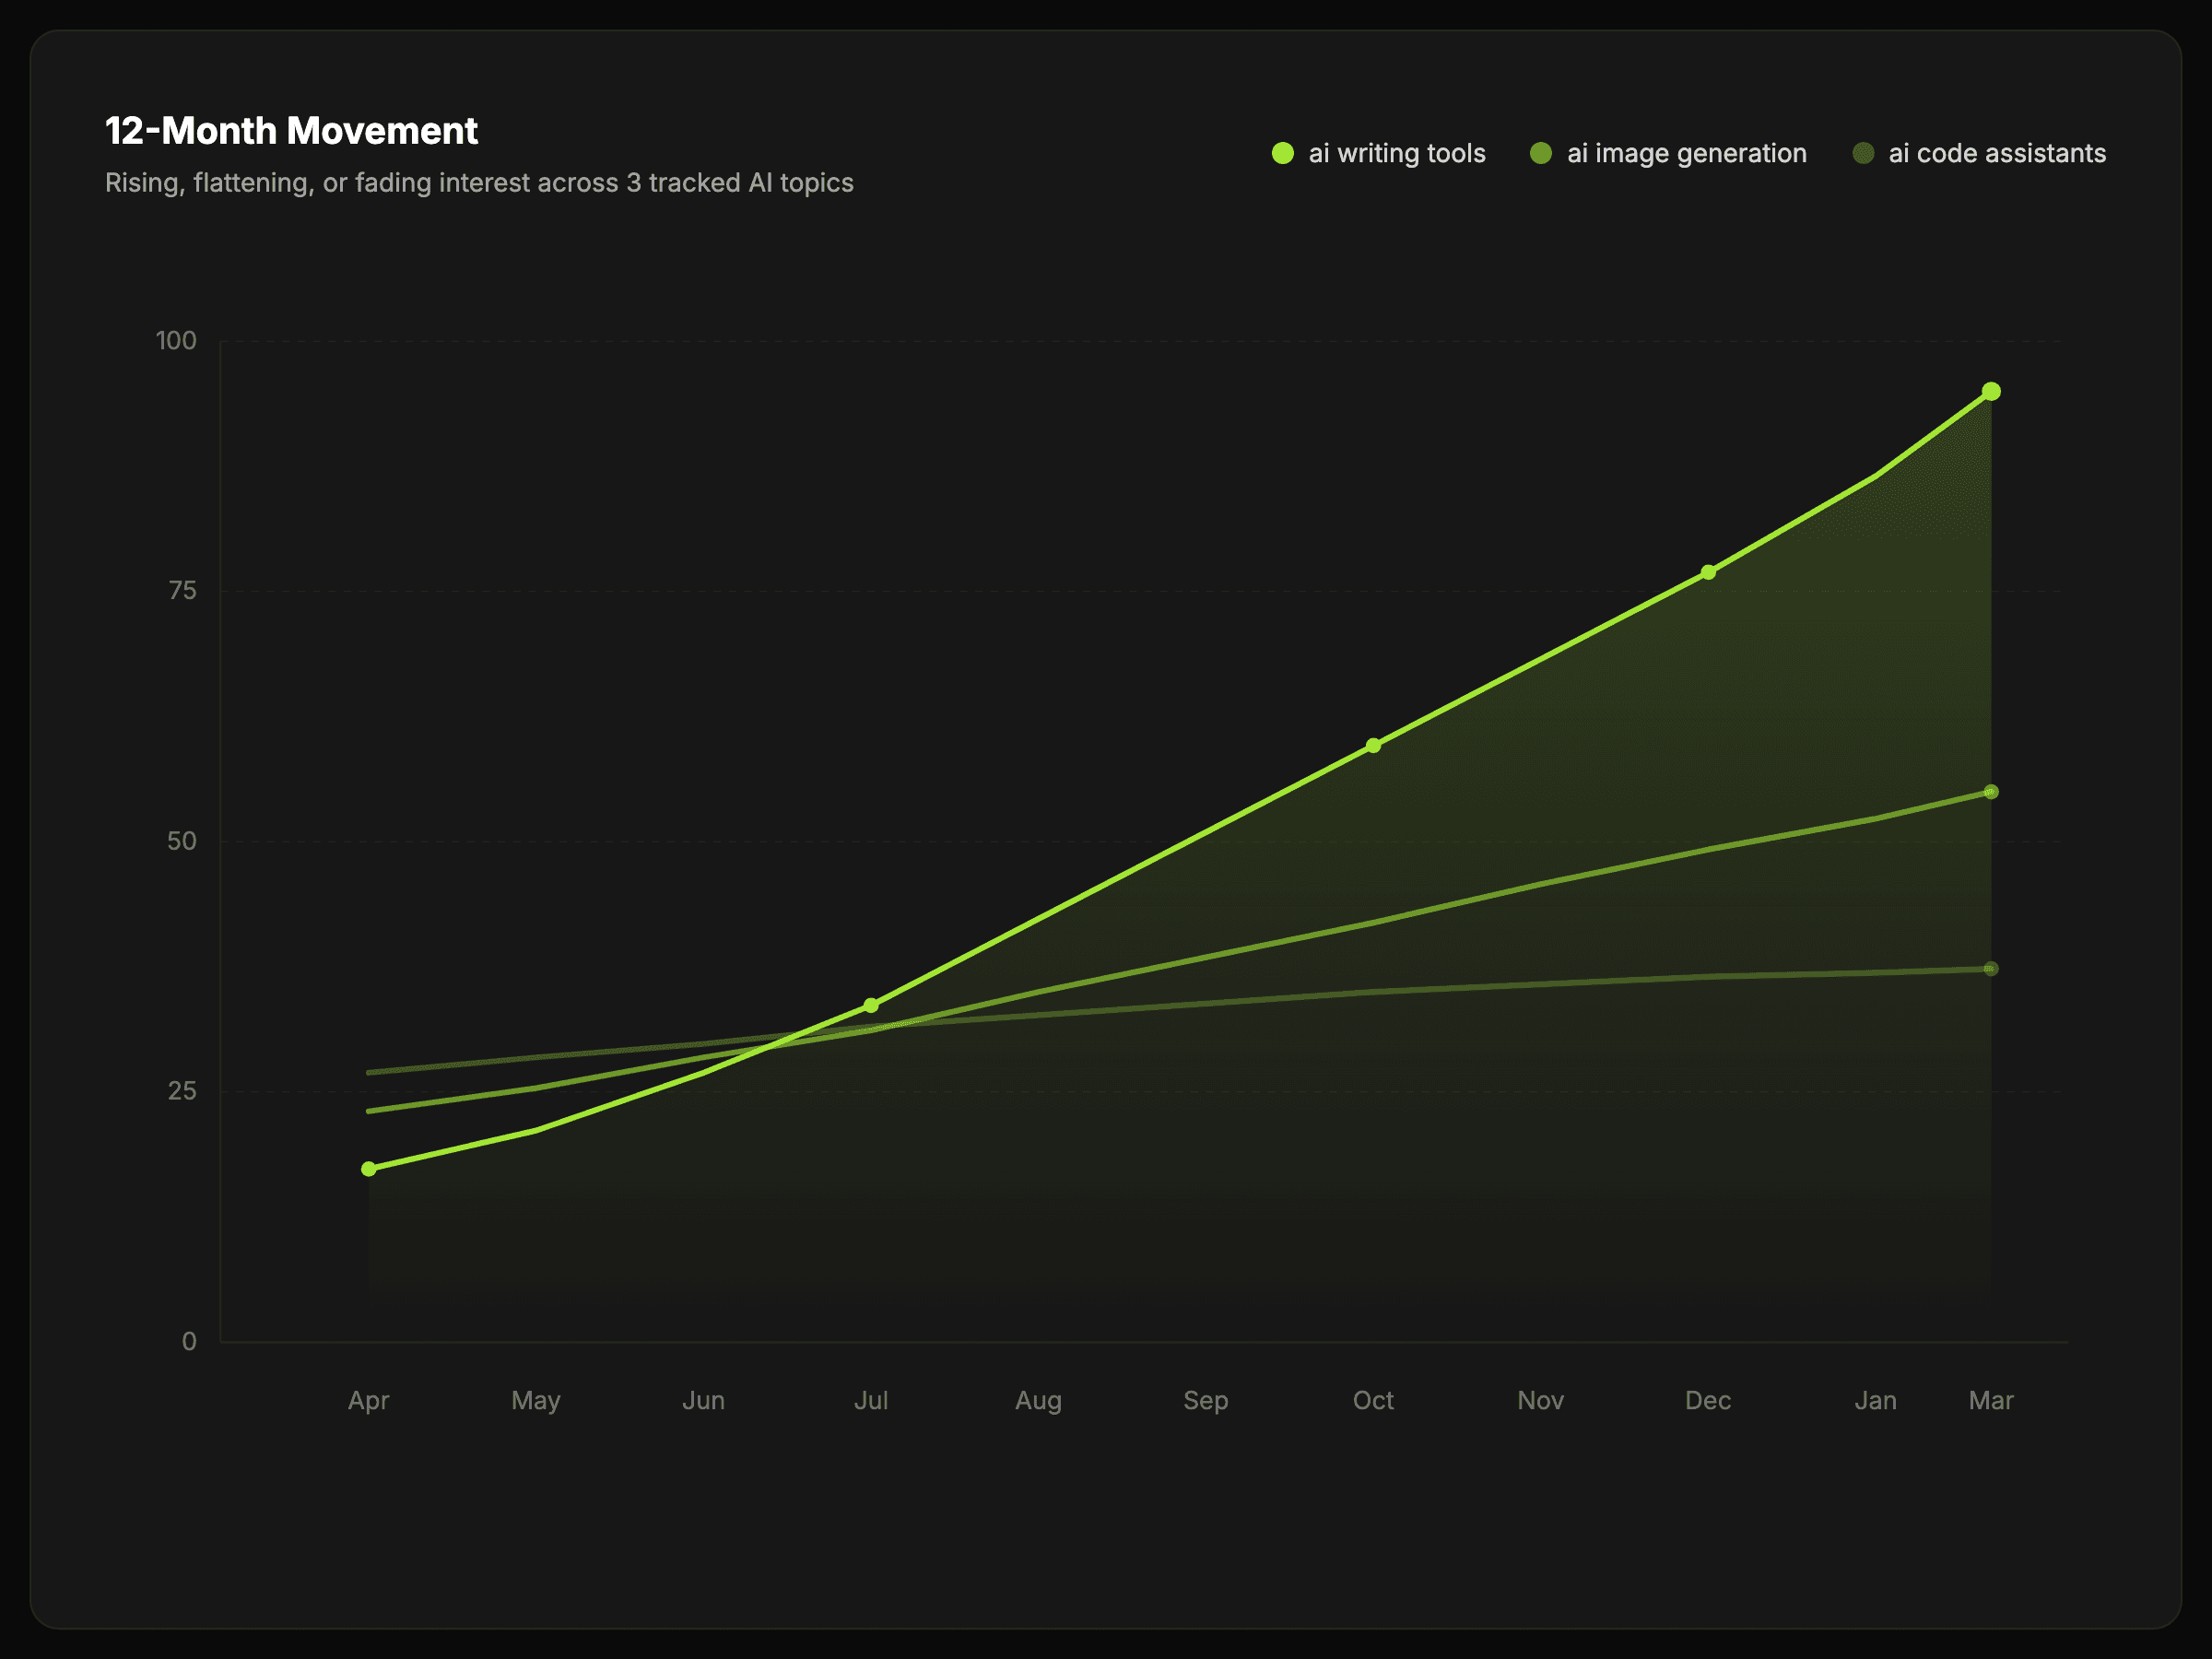The width and height of the screenshot is (2212, 1659).
Task: Click the March peak point of writing tools
Action: point(1991,391)
